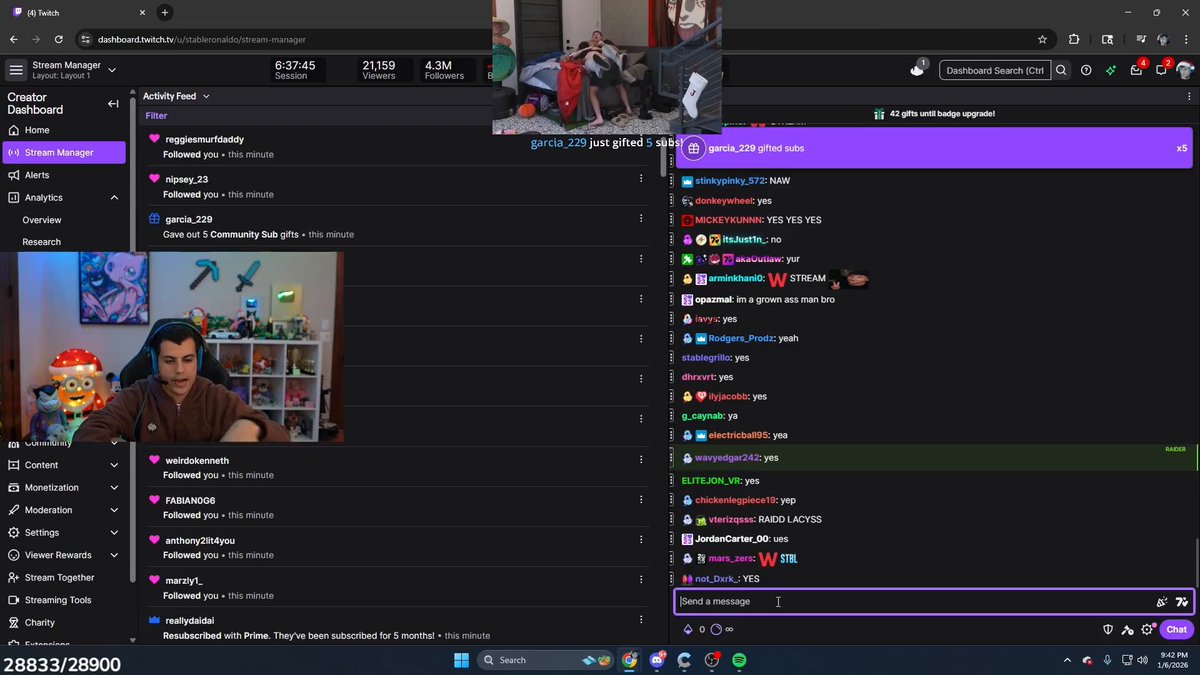The width and height of the screenshot is (1200, 675).
Task: Open Stream Together in sidebar
Action: pos(64,578)
